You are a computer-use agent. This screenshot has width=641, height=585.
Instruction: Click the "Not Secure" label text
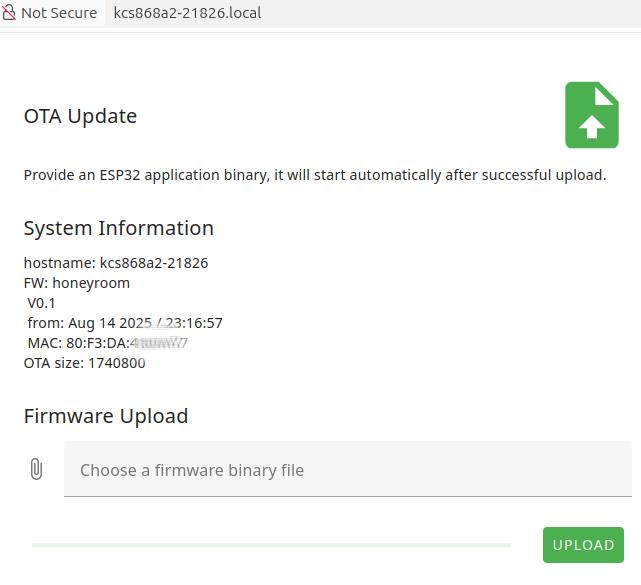pos(59,13)
